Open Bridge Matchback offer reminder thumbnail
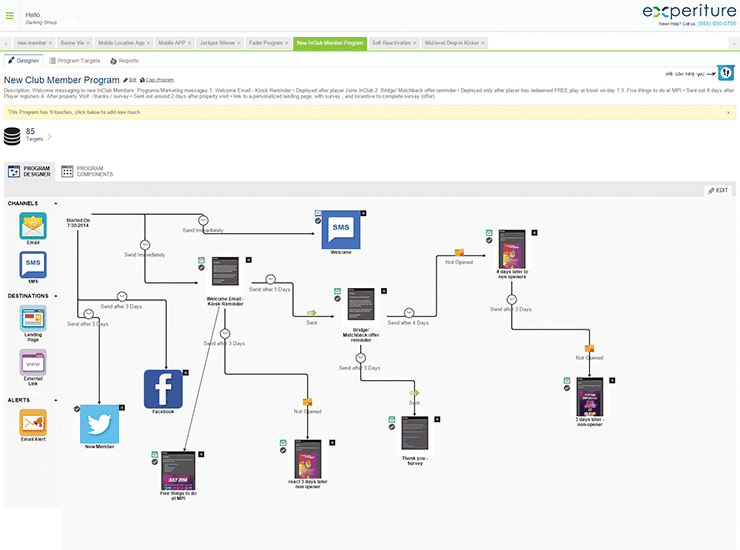 [x=361, y=305]
